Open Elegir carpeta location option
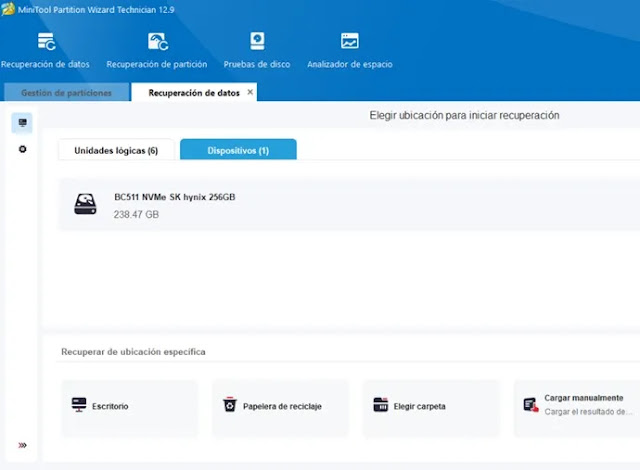The image size is (640, 470). coord(431,409)
